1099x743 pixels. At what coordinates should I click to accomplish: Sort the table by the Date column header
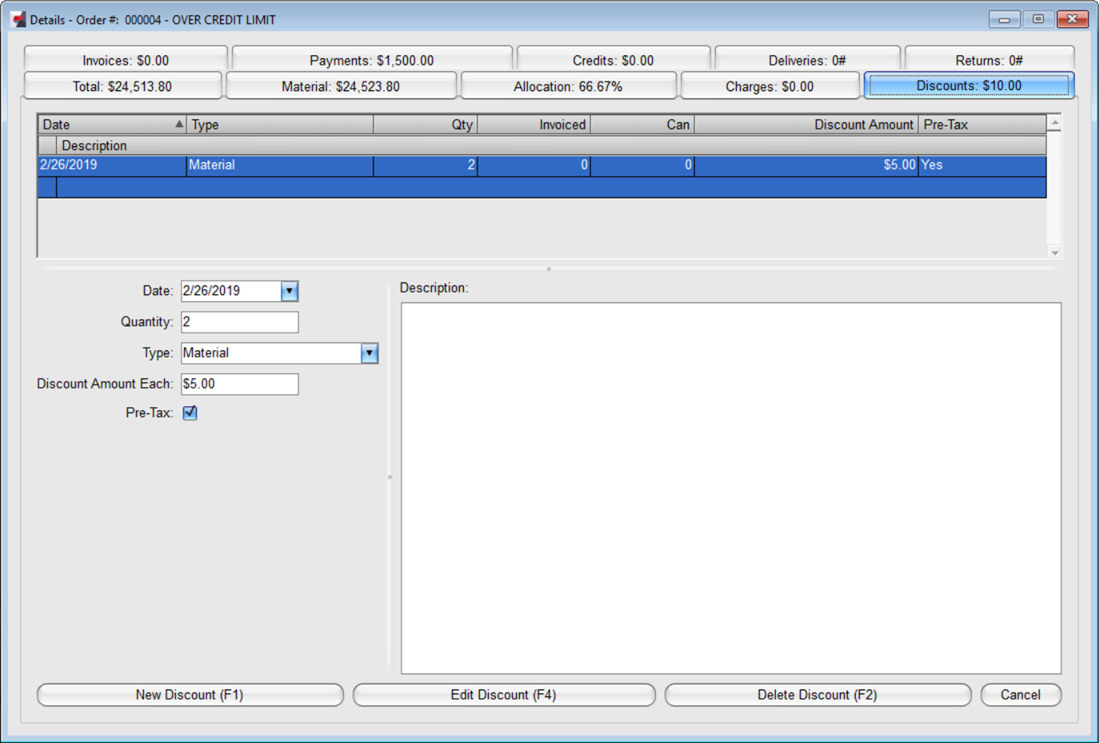coord(112,124)
